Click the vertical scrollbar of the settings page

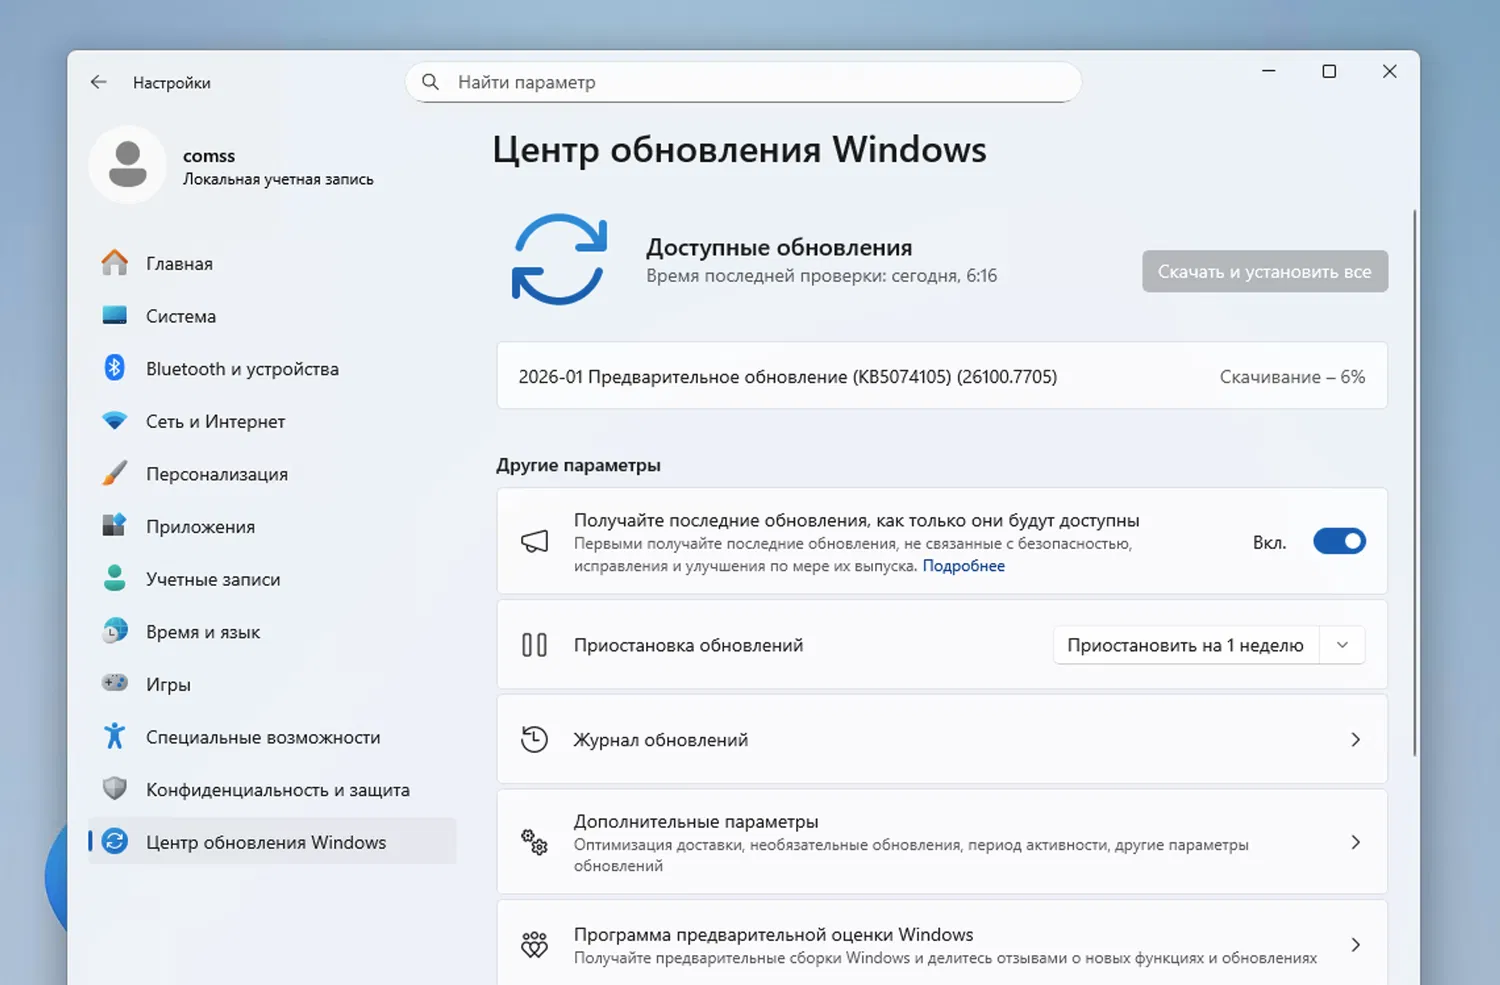point(1414,482)
